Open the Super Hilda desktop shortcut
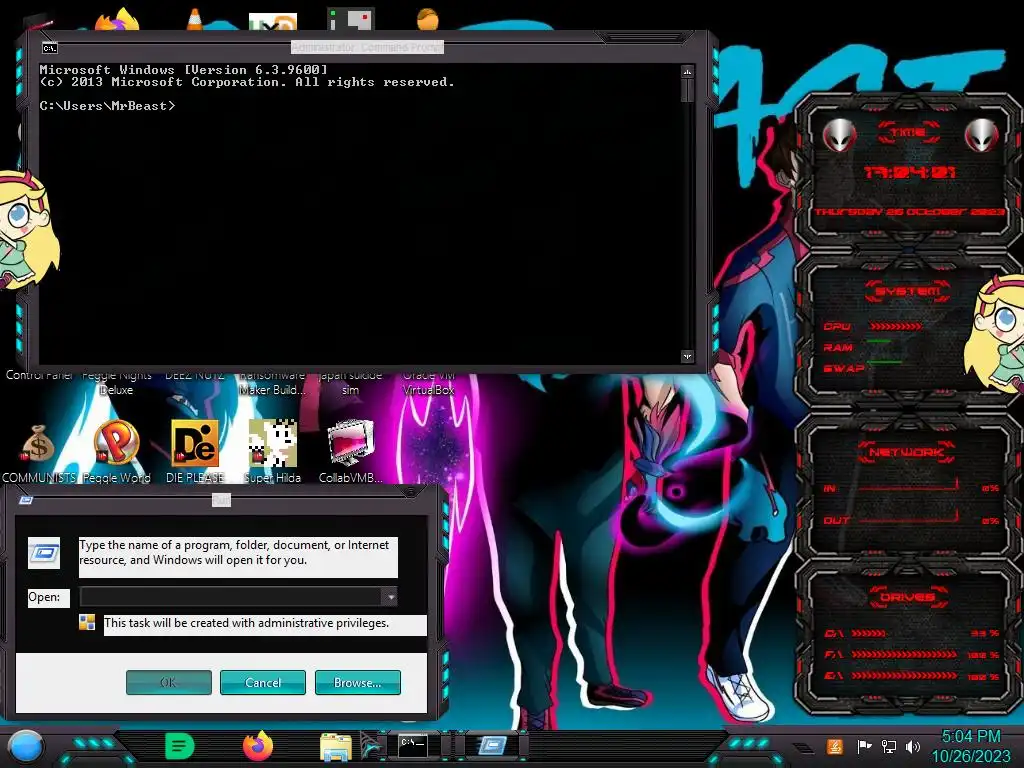 (x=272, y=453)
